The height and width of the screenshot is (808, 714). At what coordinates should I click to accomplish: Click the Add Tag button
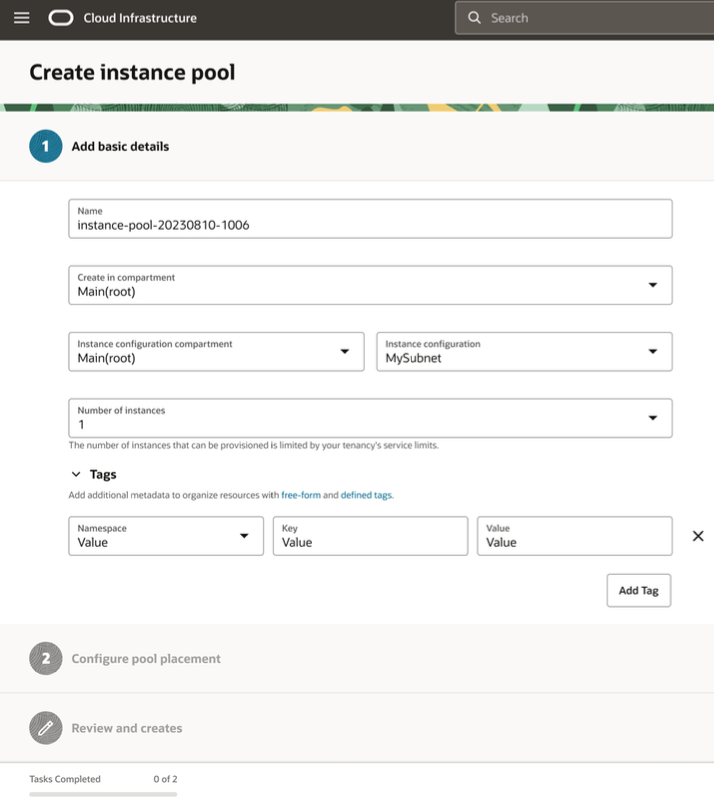[x=638, y=590]
